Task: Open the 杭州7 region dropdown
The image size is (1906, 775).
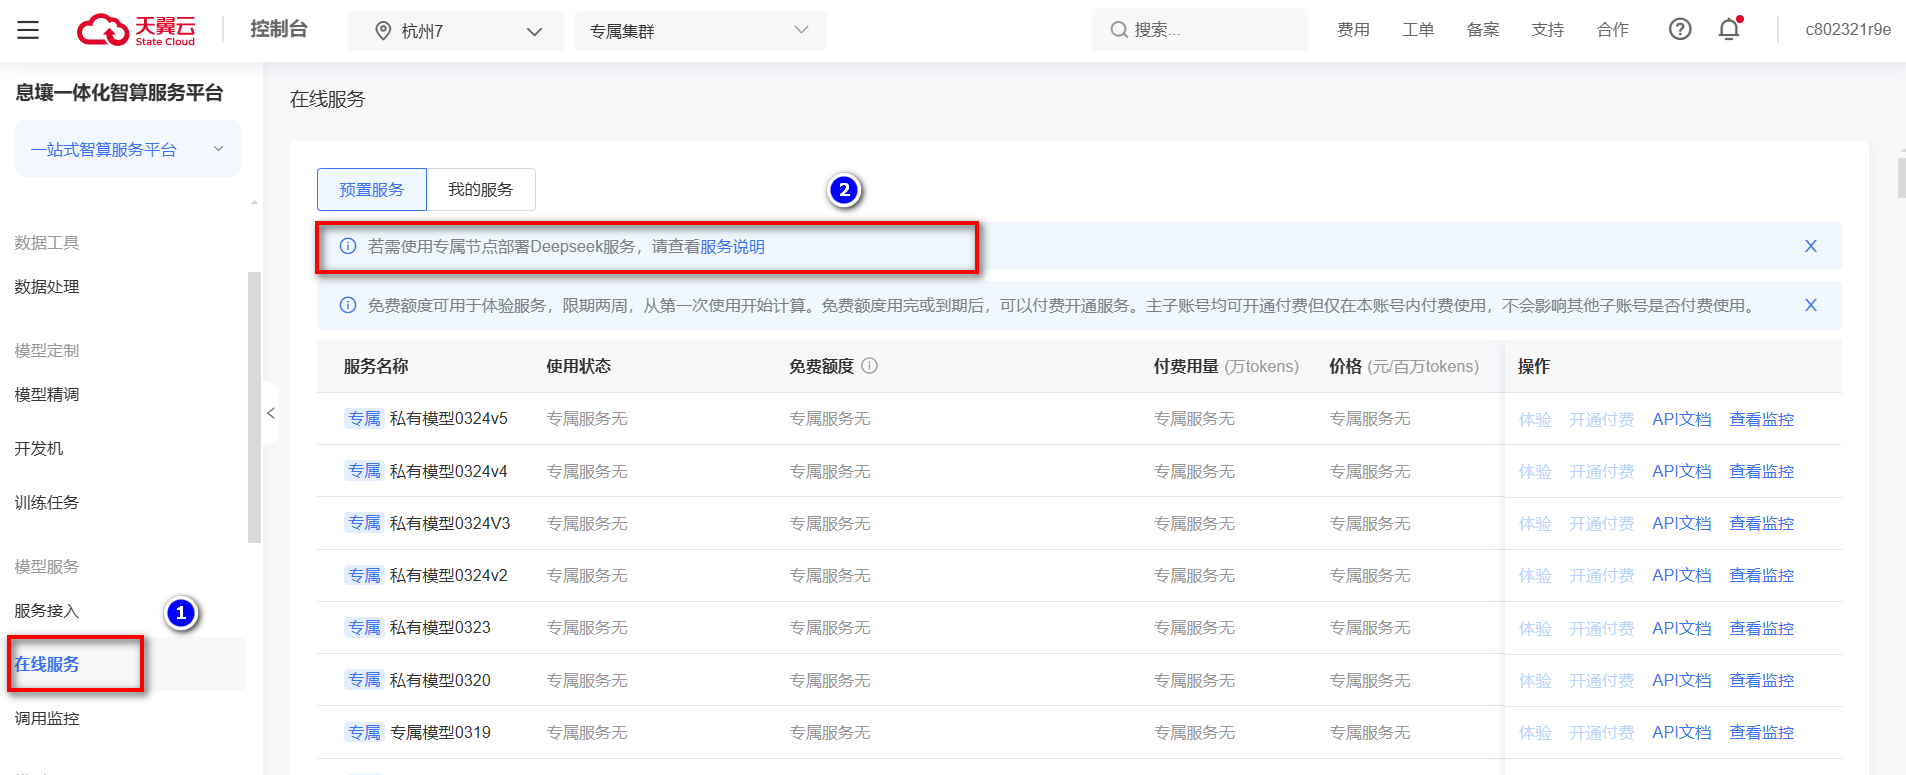Action: [x=455, y=31]
